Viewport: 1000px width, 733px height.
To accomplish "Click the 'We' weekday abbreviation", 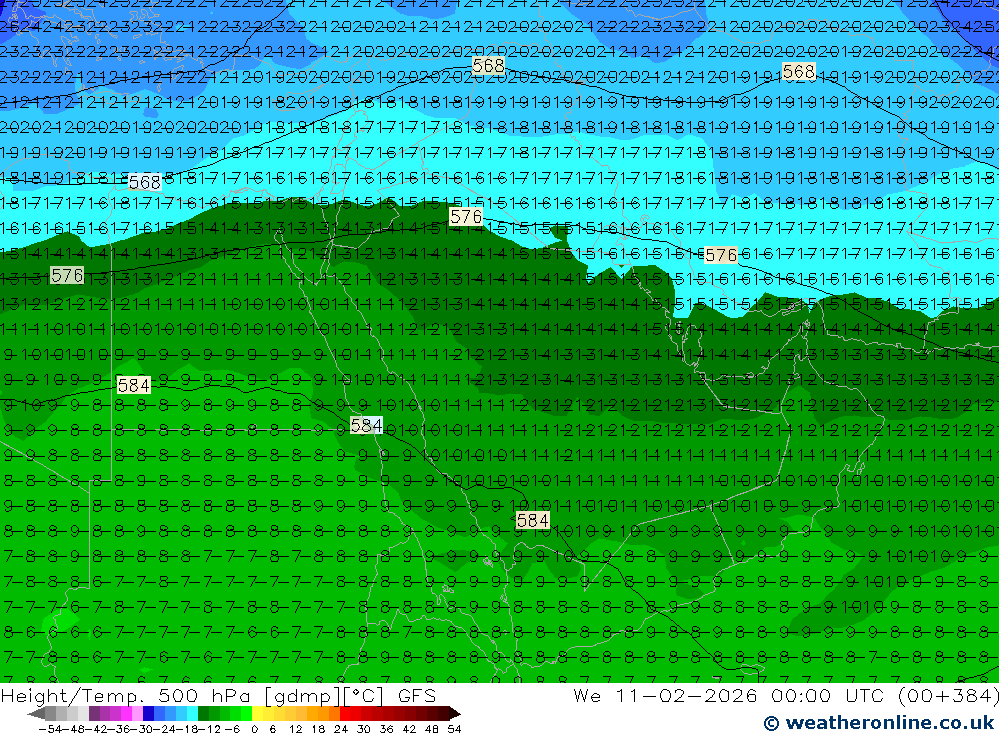I will point(587,695).
